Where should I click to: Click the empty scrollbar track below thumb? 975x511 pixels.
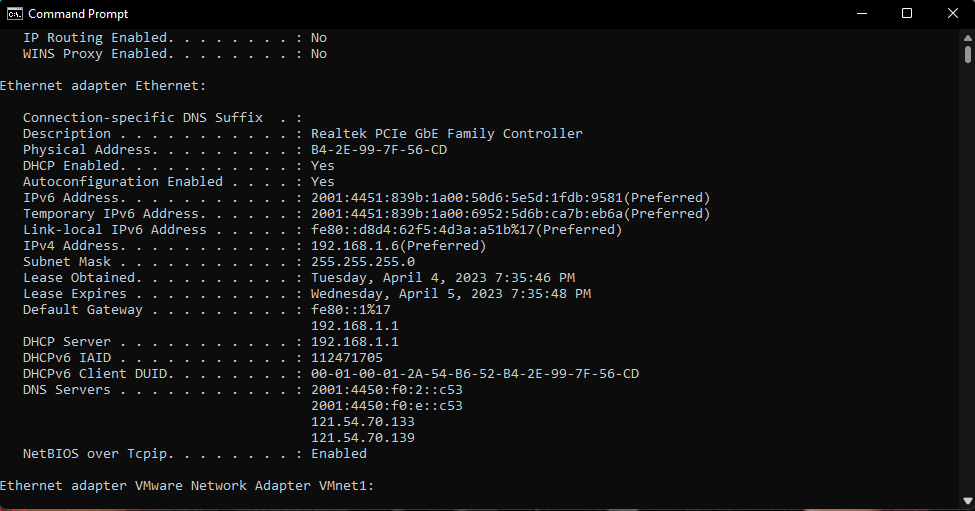(x=968, y=280)
